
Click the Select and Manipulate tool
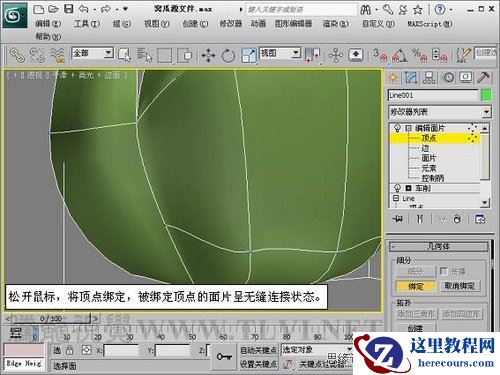tap(336, 55)
